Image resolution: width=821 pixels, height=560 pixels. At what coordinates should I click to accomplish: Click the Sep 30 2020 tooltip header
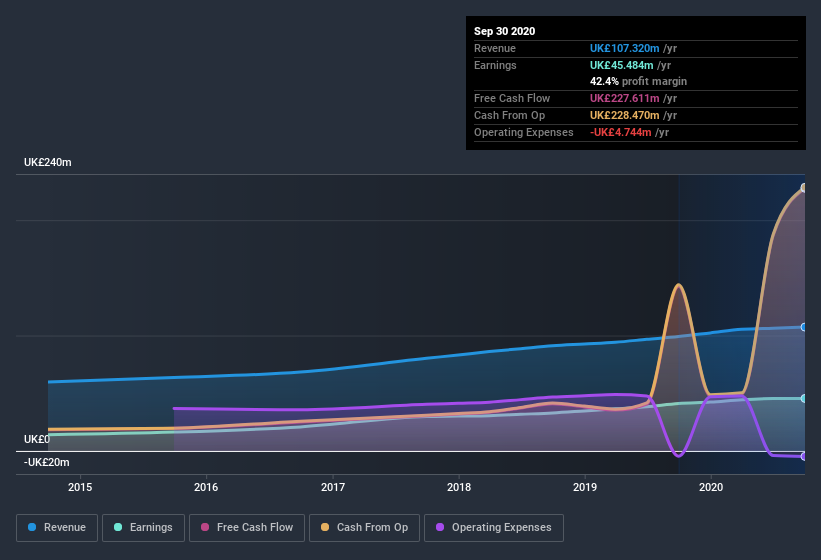point(504,31)
